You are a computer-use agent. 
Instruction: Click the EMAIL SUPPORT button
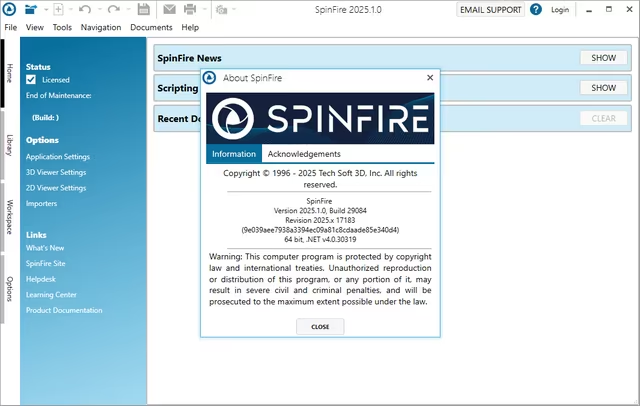tap(491, 10)
